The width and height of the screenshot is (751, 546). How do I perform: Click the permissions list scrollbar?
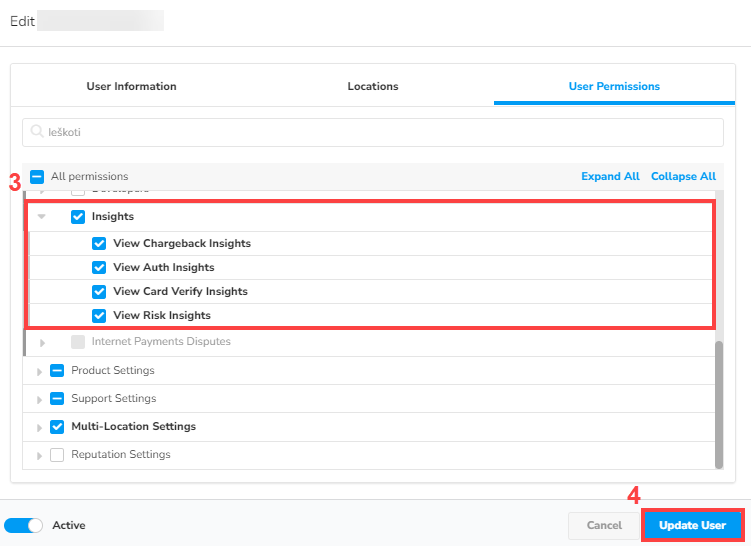(718, 400)
